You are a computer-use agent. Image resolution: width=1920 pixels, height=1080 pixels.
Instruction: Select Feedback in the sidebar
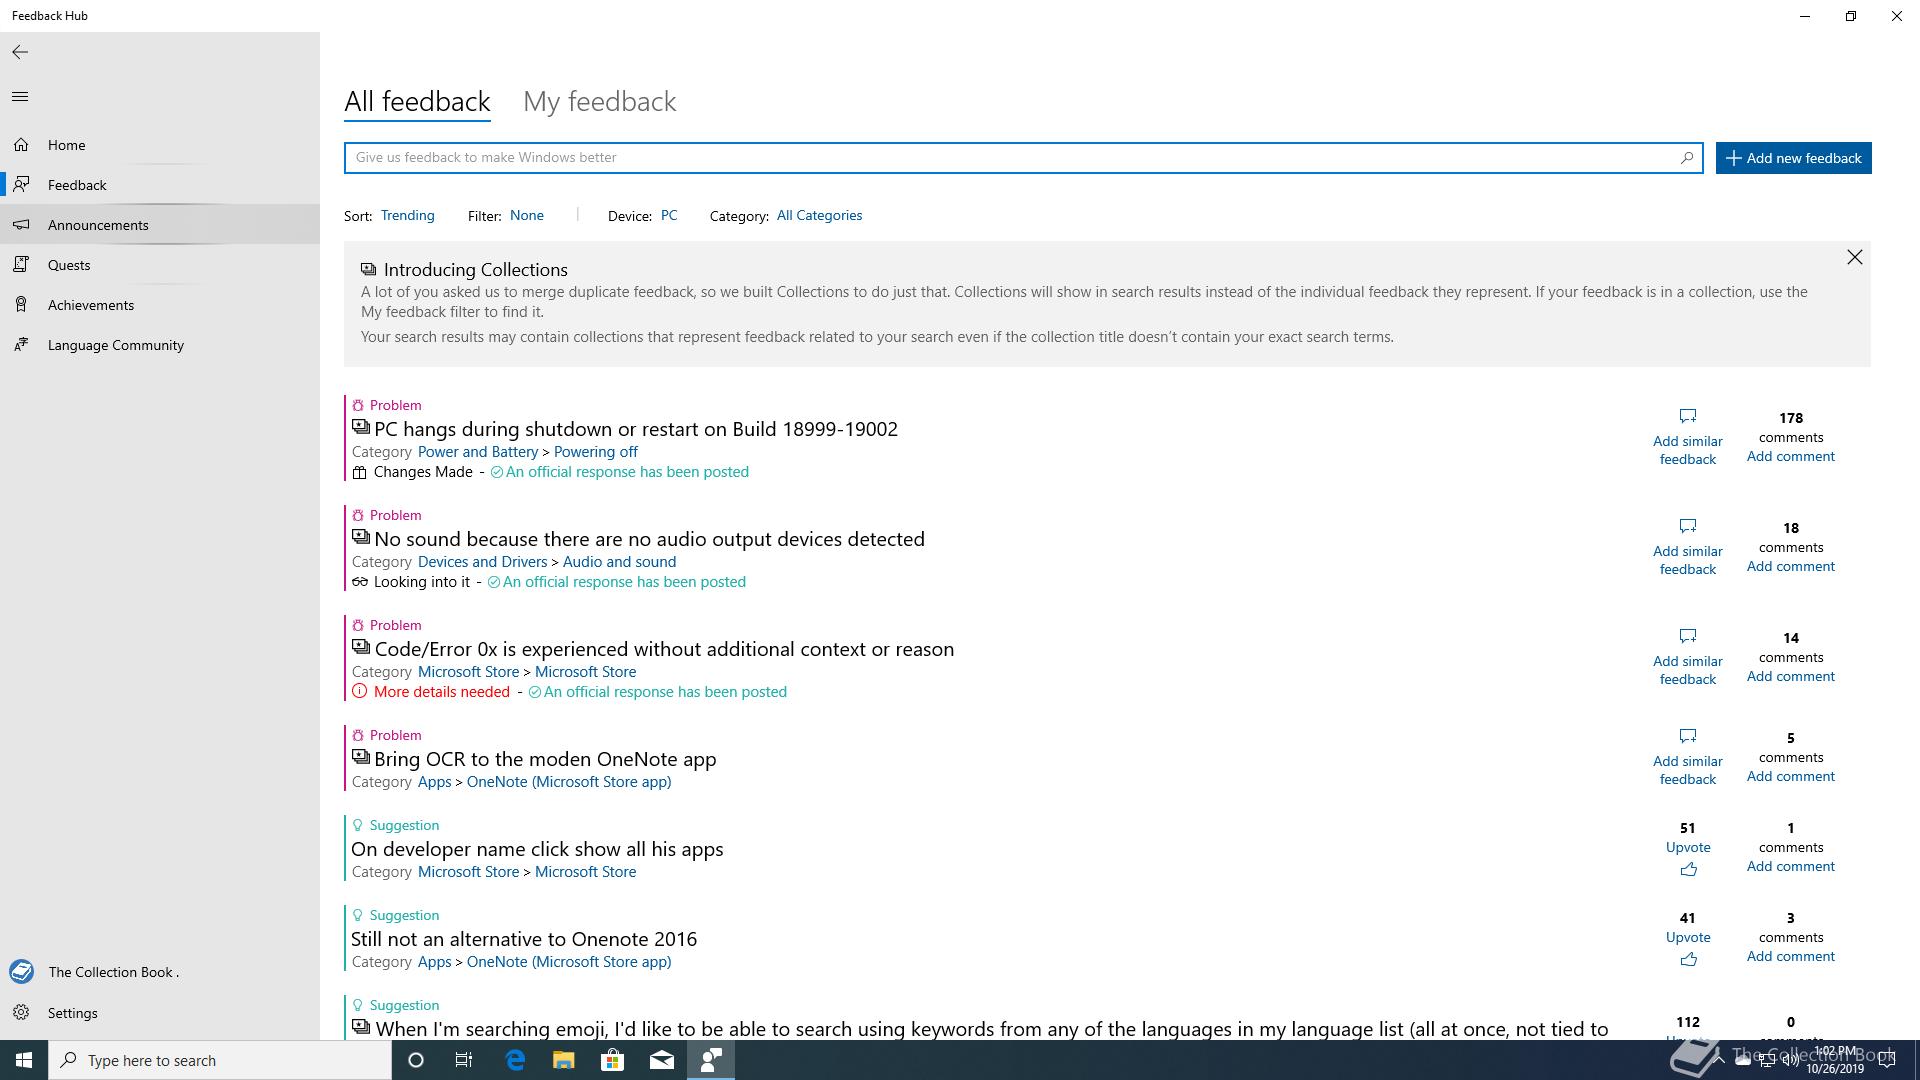(x=160, y=185)
